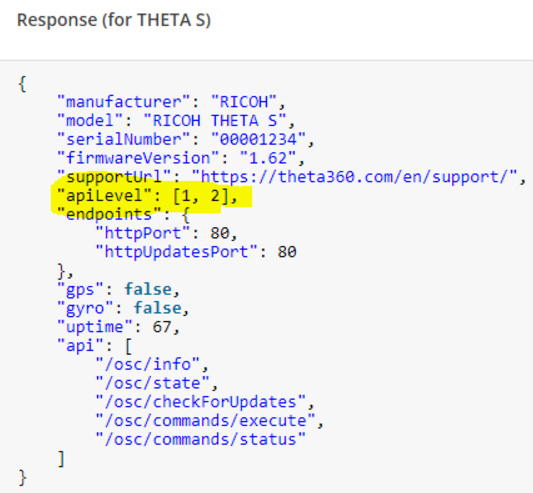533x493 pixels.
Task: Click the gps false value
Action: [x=148, y=290]
